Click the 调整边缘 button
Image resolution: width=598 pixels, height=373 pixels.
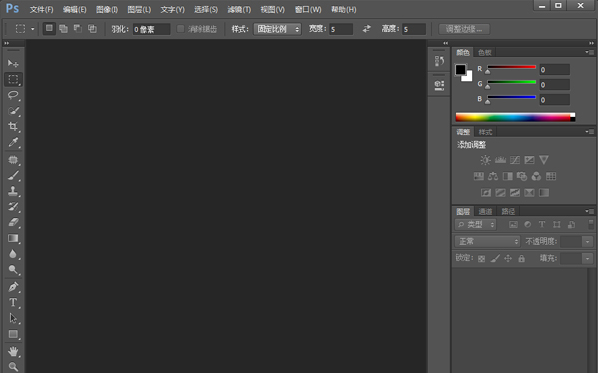(464, 29)
